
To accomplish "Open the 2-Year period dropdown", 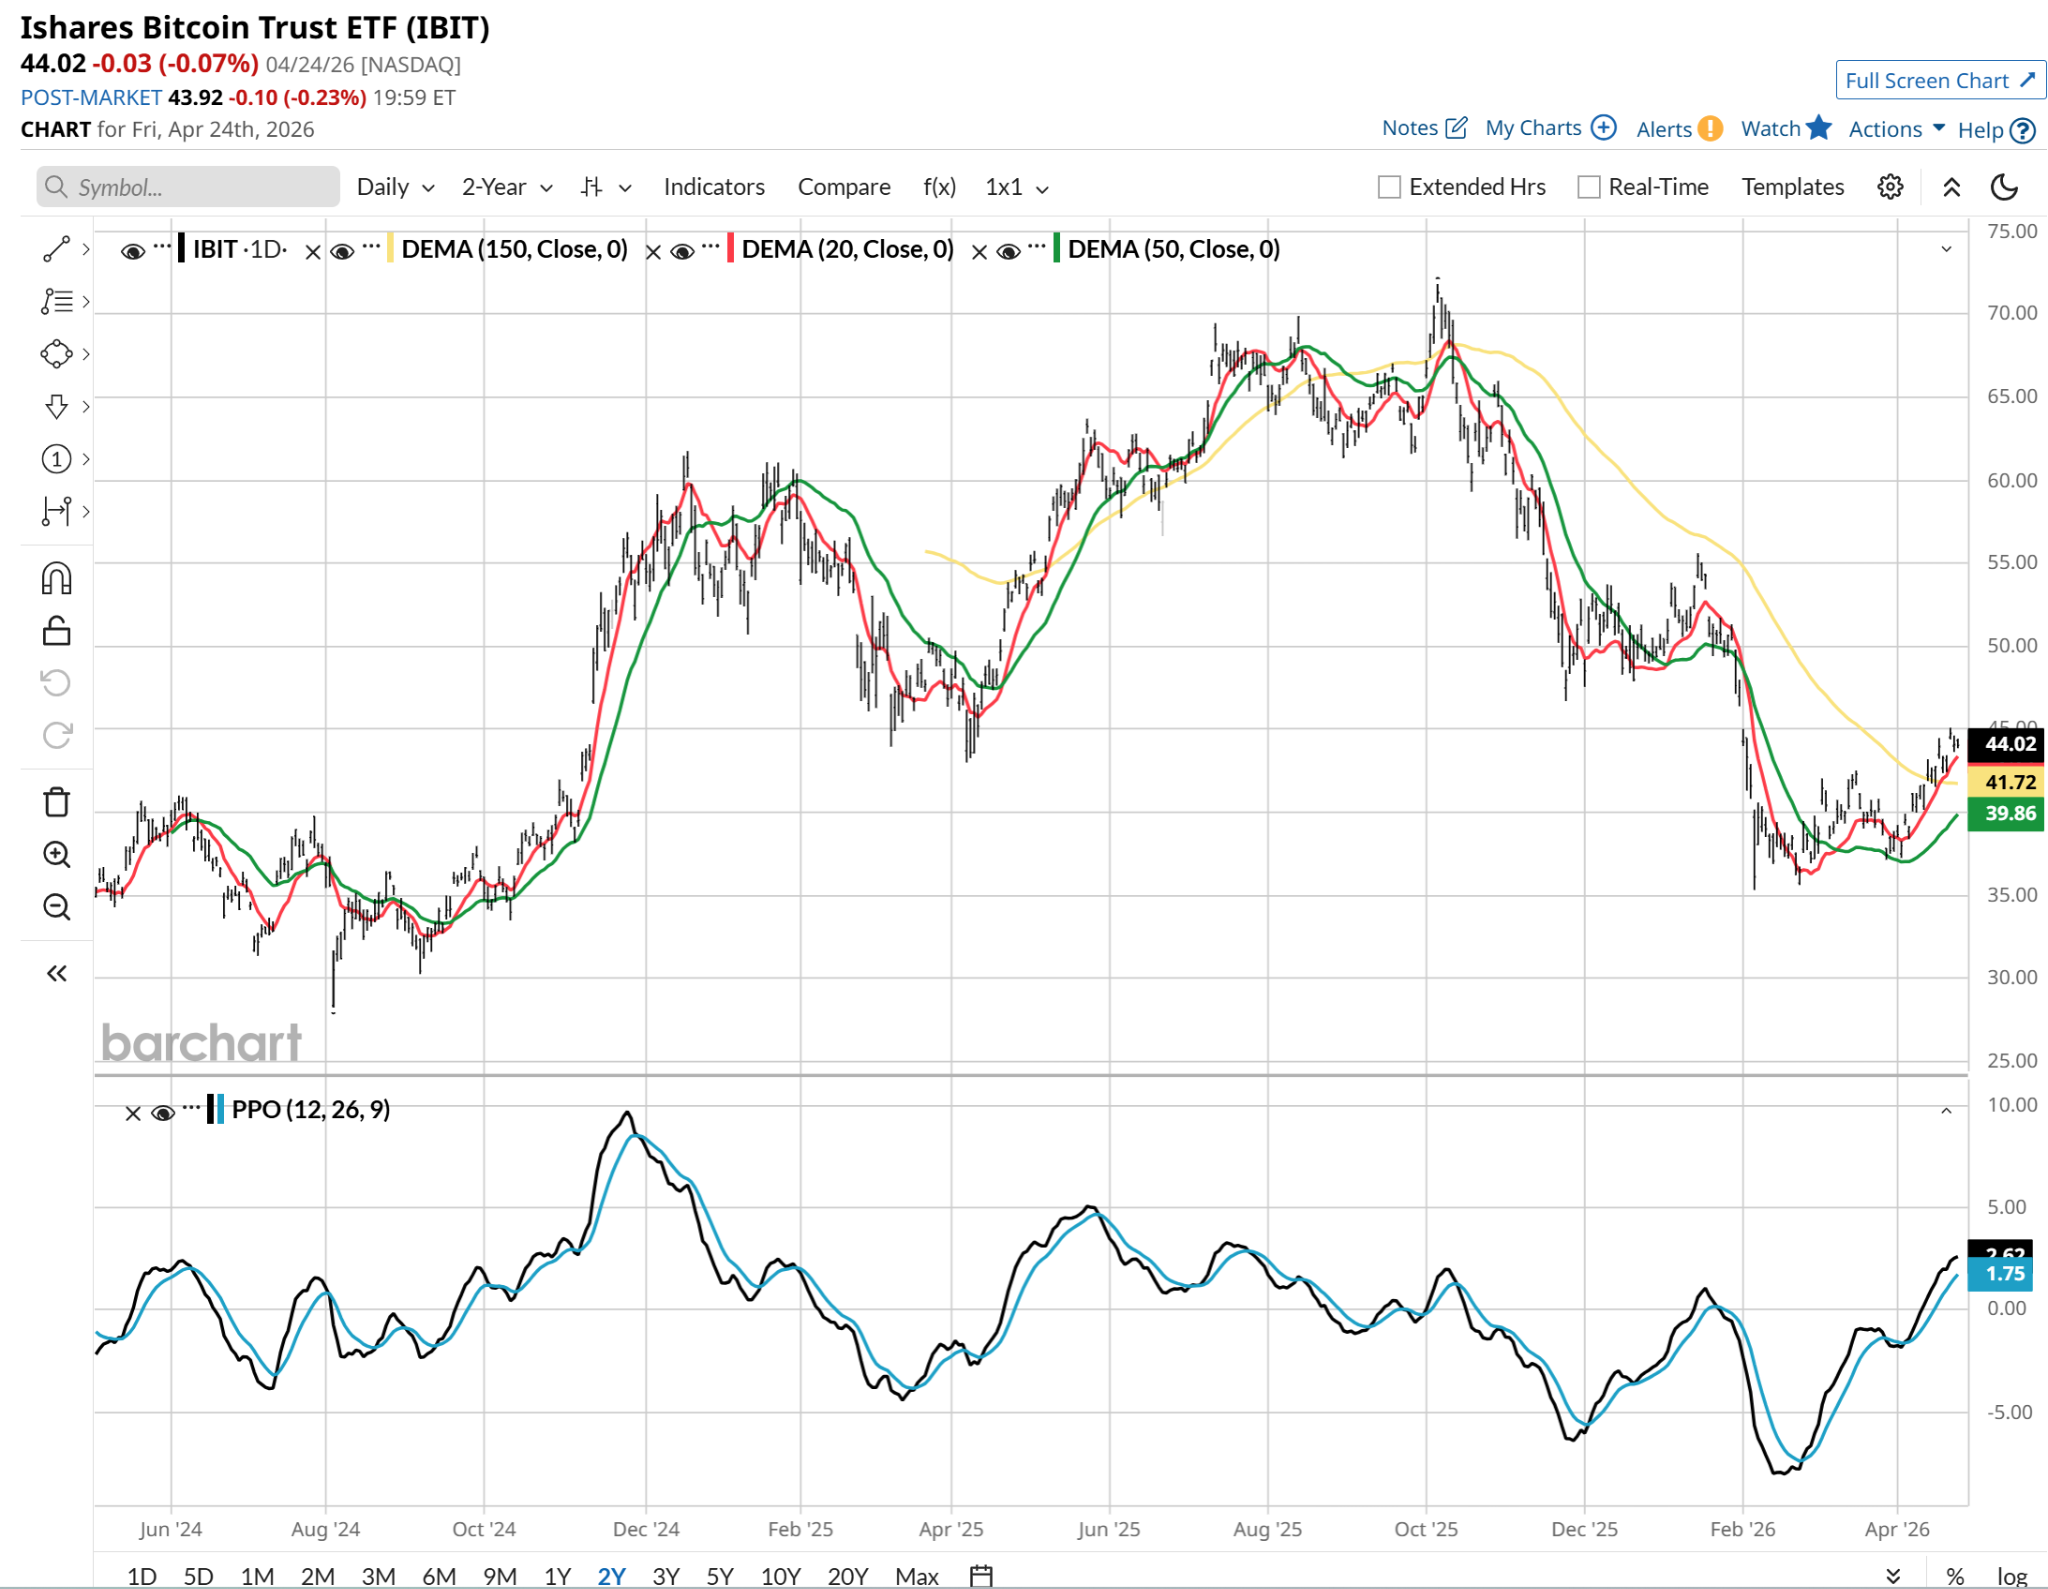I will tap(506, 187).
